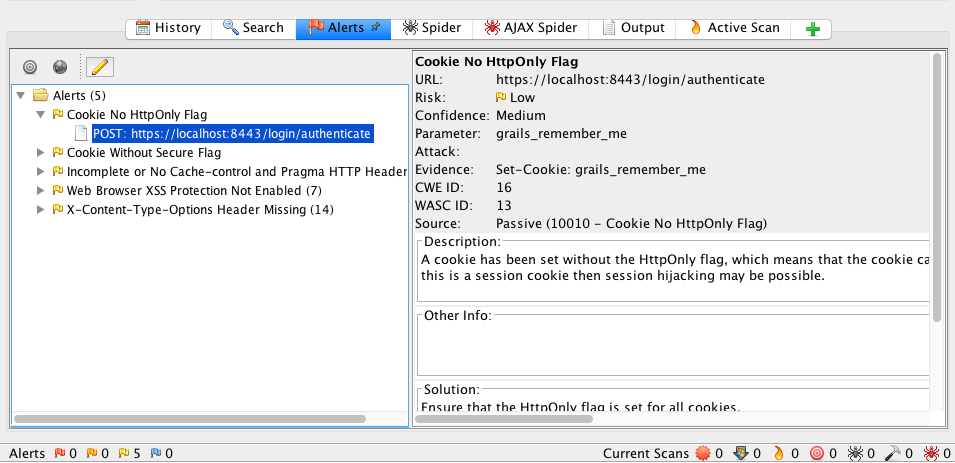
Task: Click the red AJAX spider icon in status bar
Action: [930, 454]
